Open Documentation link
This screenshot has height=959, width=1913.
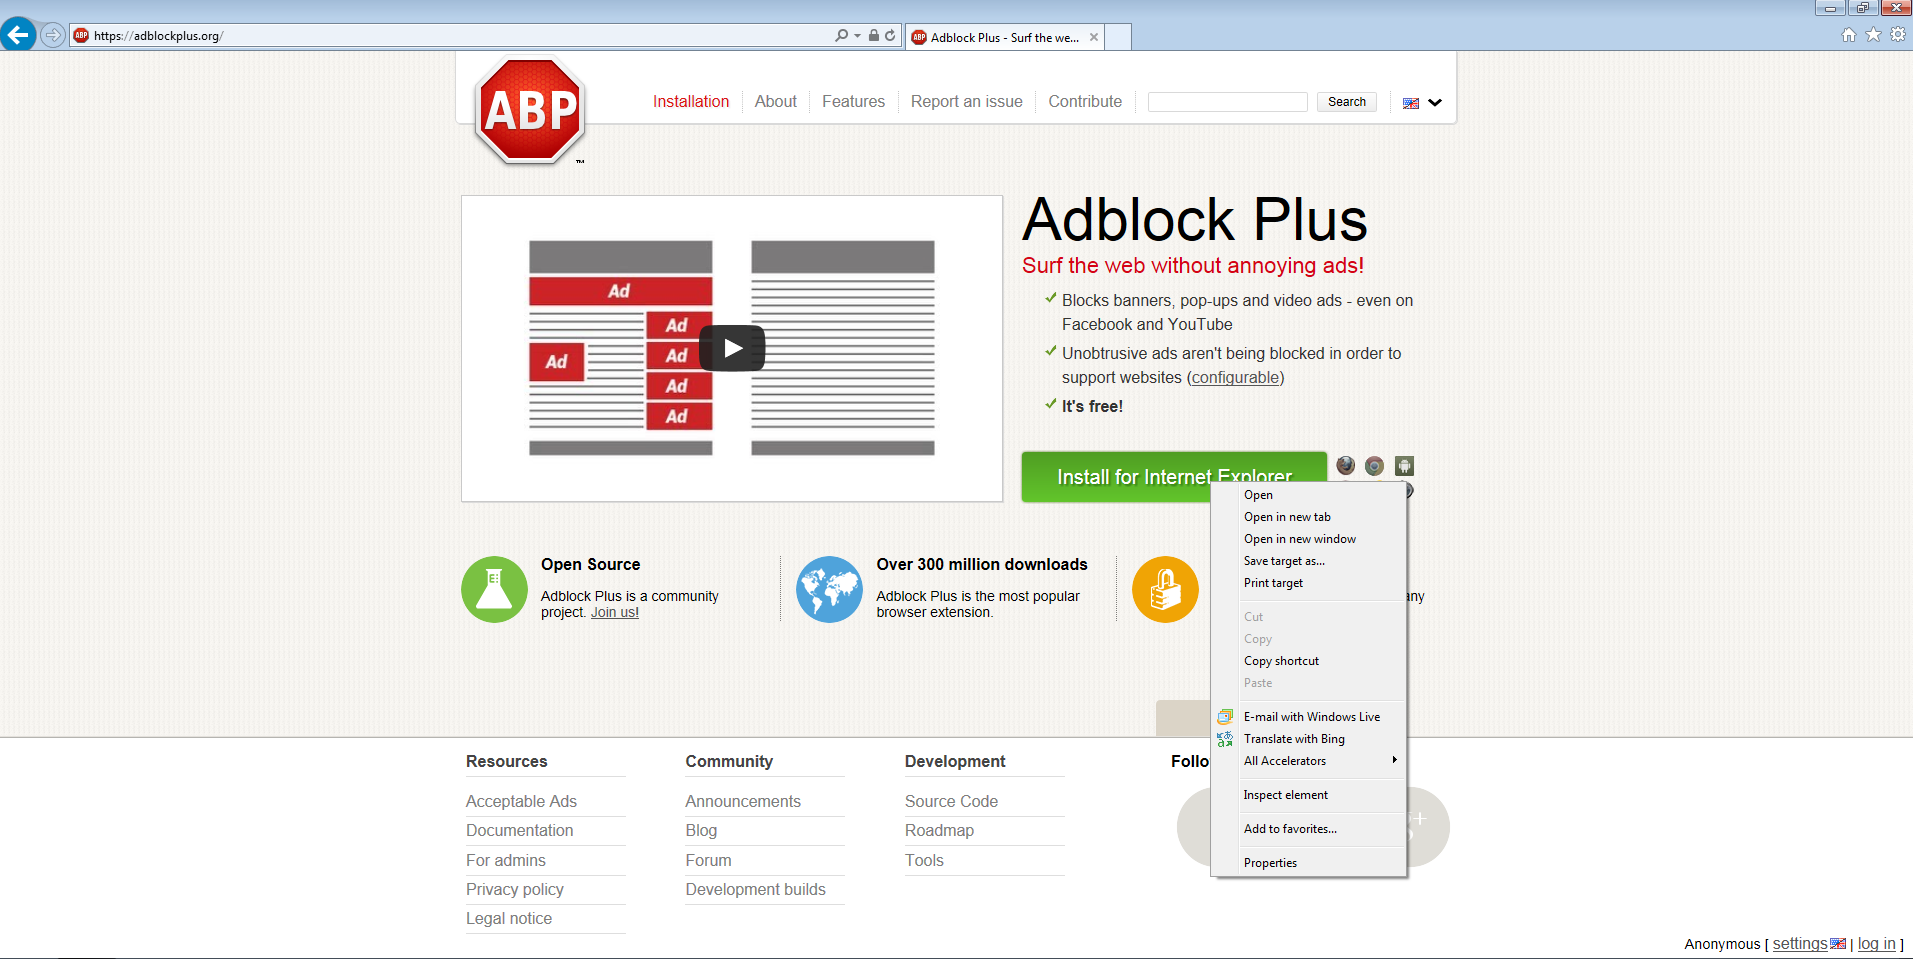(x=520, y=830)
